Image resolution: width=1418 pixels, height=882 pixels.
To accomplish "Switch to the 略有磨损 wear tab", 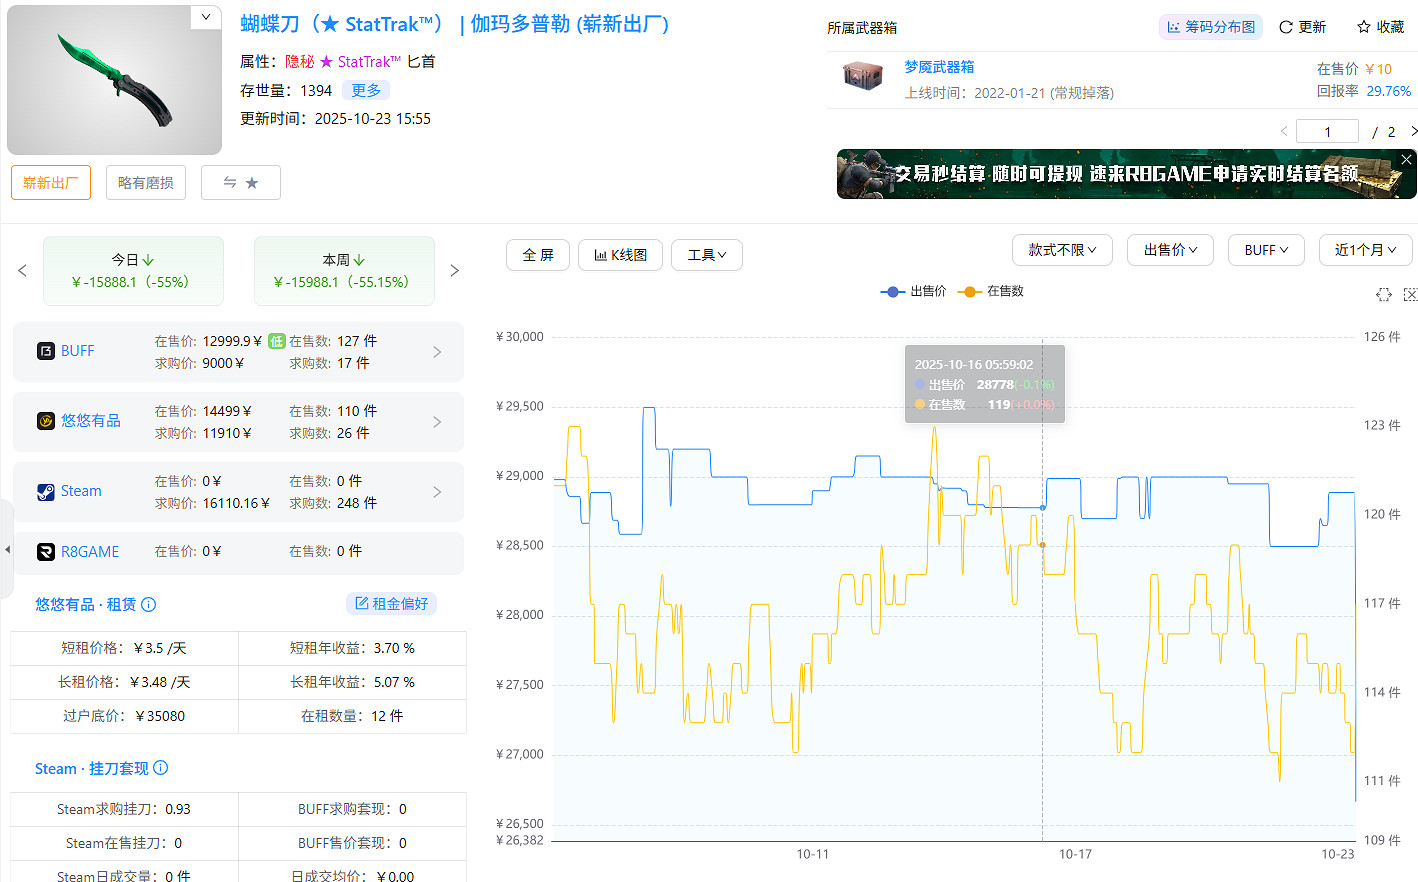I will [x=145, y=182].
